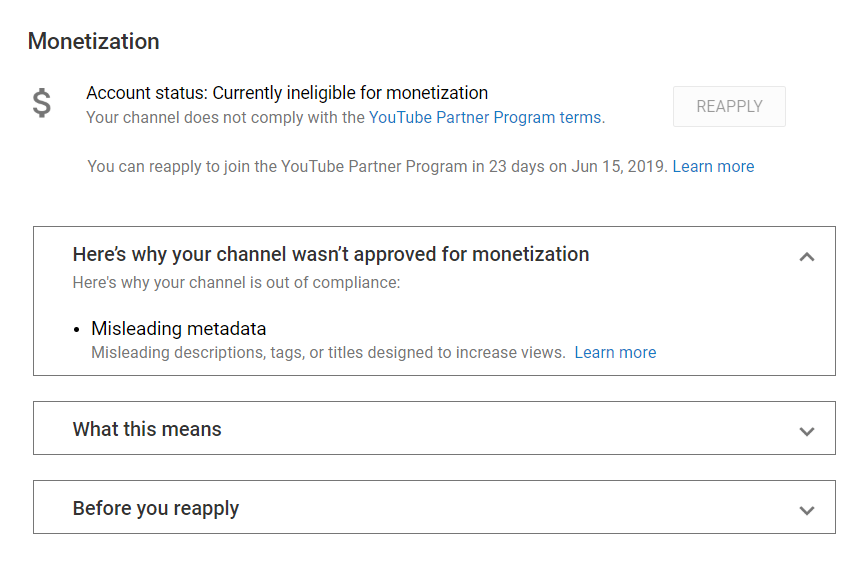Select the Misleading metadata bullet item

[x=178, y=329]
